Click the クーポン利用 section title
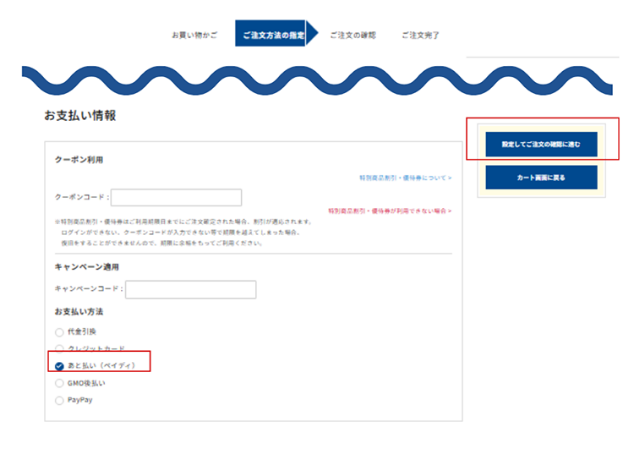This screenshot has width=626, height=452. point(79,160)
